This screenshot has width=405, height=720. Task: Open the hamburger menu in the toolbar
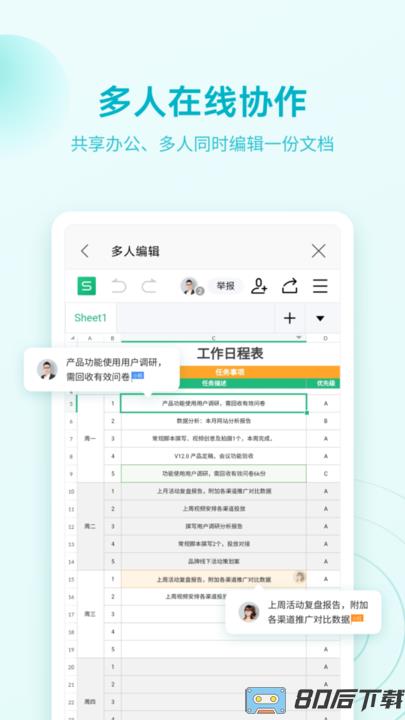click(x=320, y=286)
